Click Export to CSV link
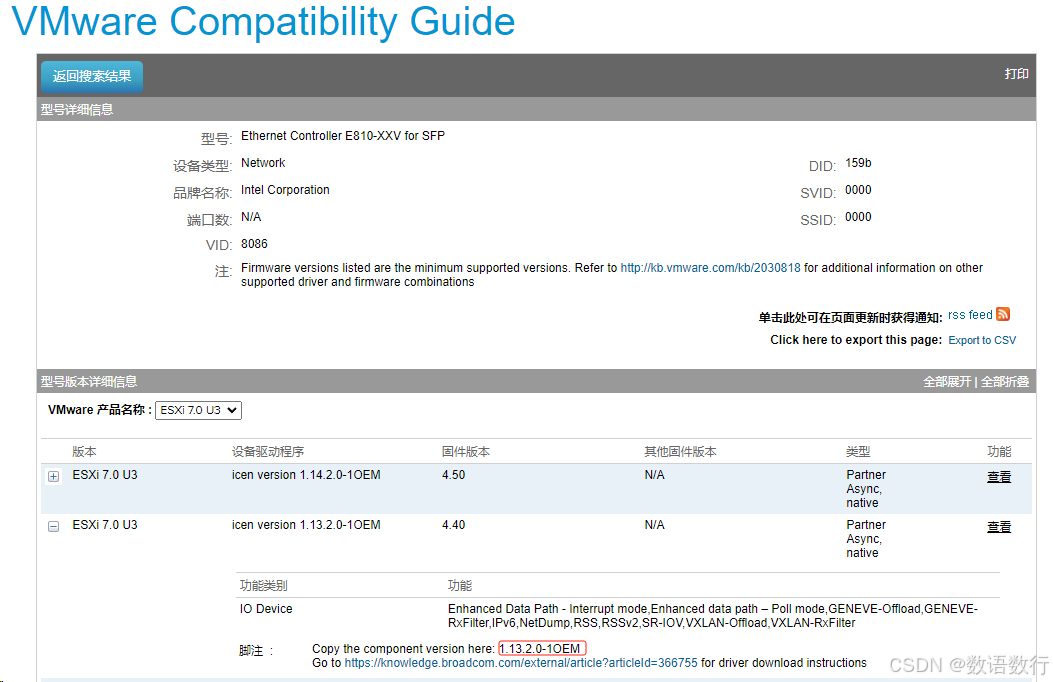The height and width of the screenshot is (682, 1053). [982, 340]
